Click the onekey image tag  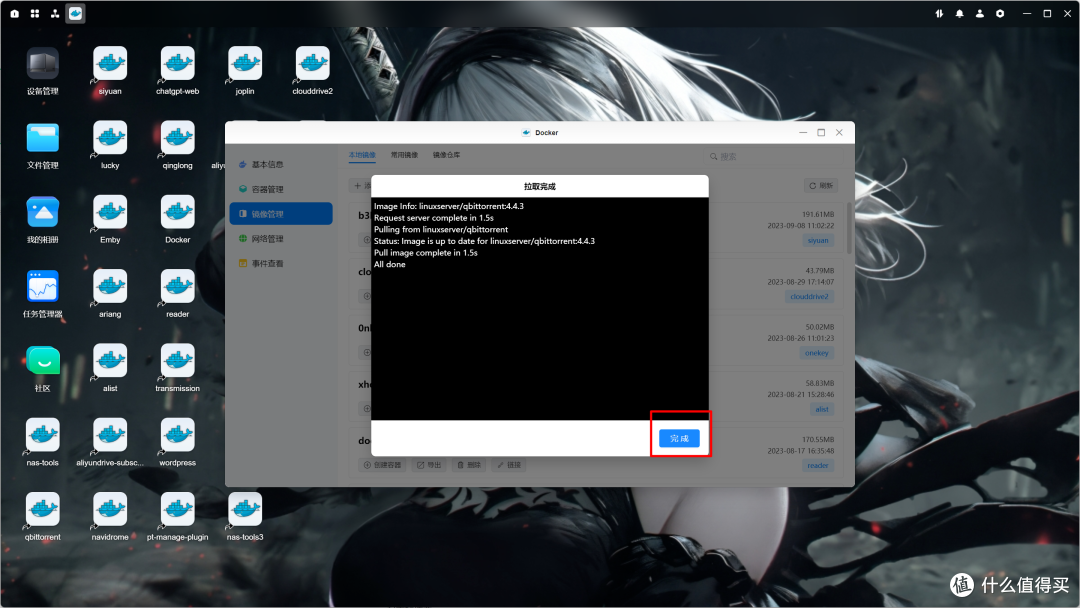pos(817,353)
